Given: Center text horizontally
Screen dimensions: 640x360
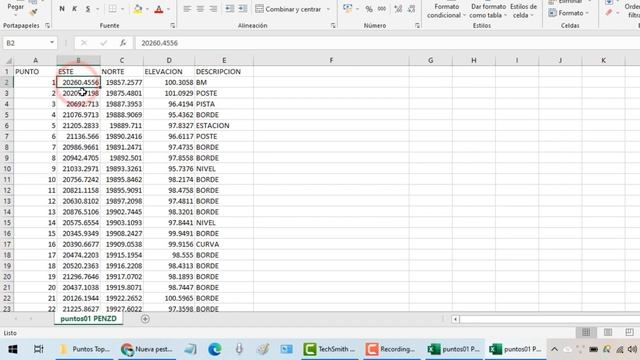Looking at the screenshot, I should click(x=200, y=9).
